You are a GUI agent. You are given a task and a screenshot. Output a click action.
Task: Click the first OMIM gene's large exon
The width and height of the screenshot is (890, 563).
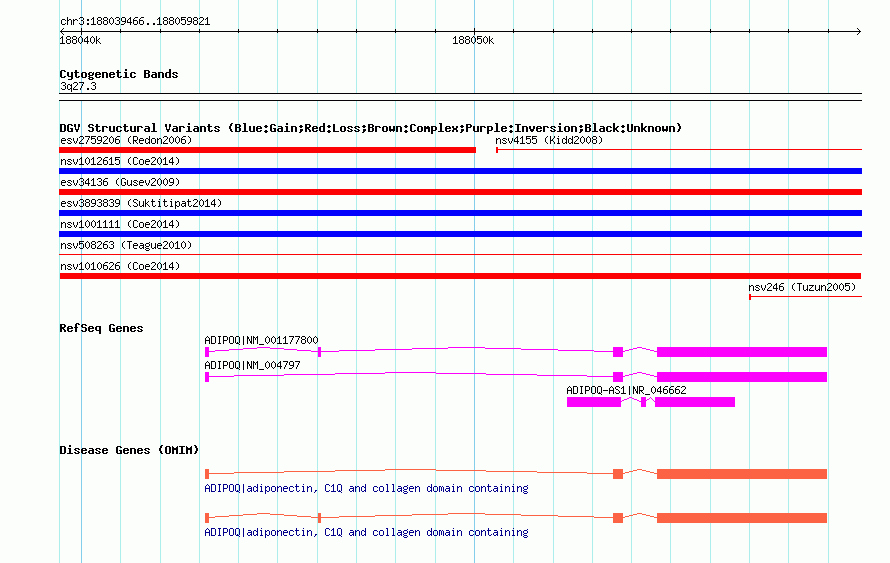coord(742,474)
